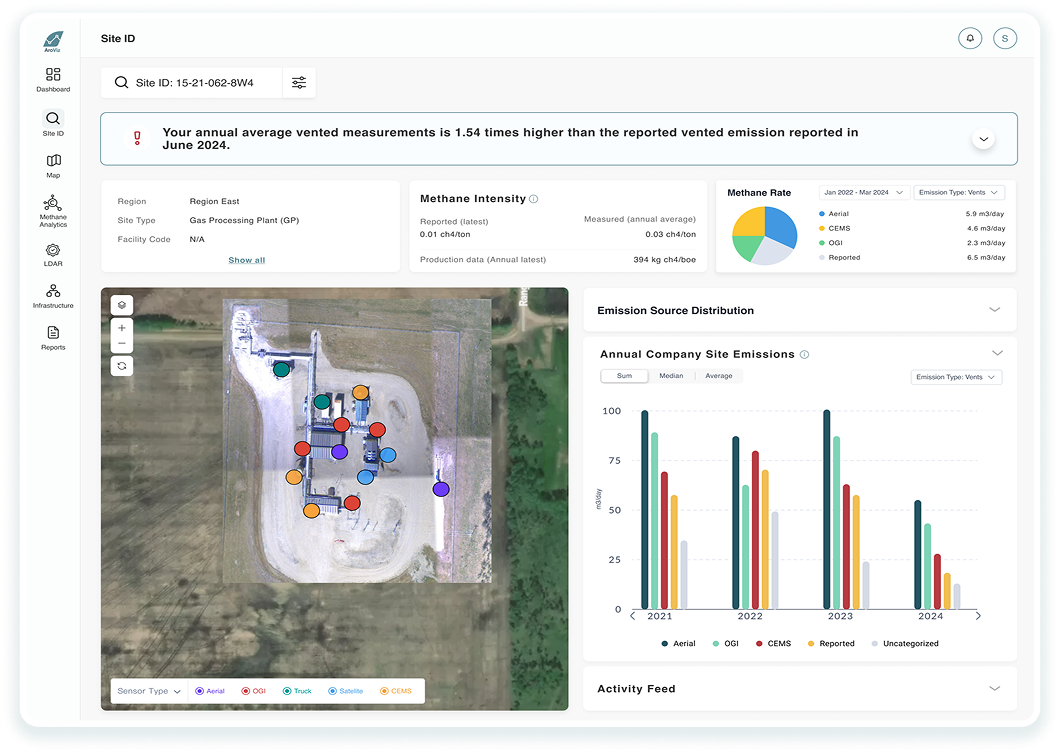Open the Dashboard from the sidebar
Viewport: 1060px width, 753px height.
click(53, 80)
